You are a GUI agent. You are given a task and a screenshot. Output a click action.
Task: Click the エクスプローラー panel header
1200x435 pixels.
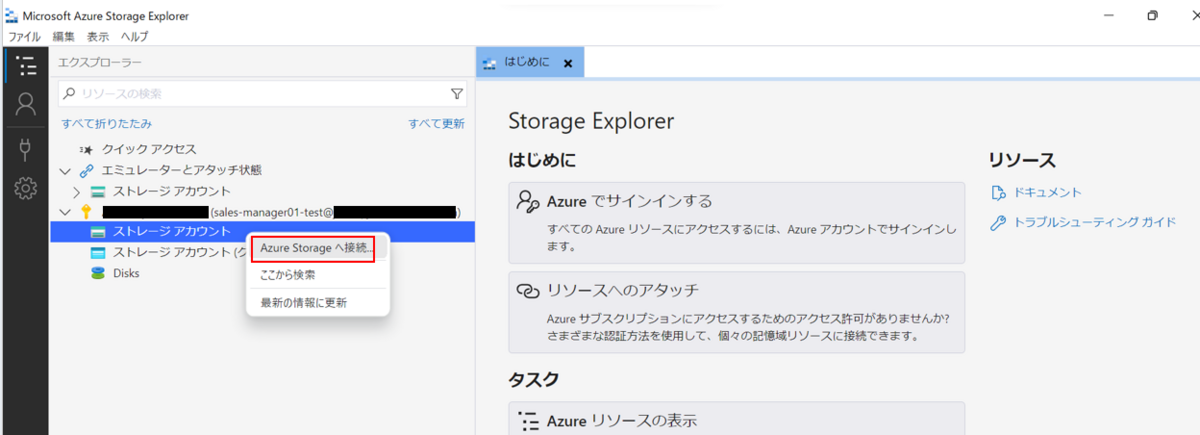[100, 62]
